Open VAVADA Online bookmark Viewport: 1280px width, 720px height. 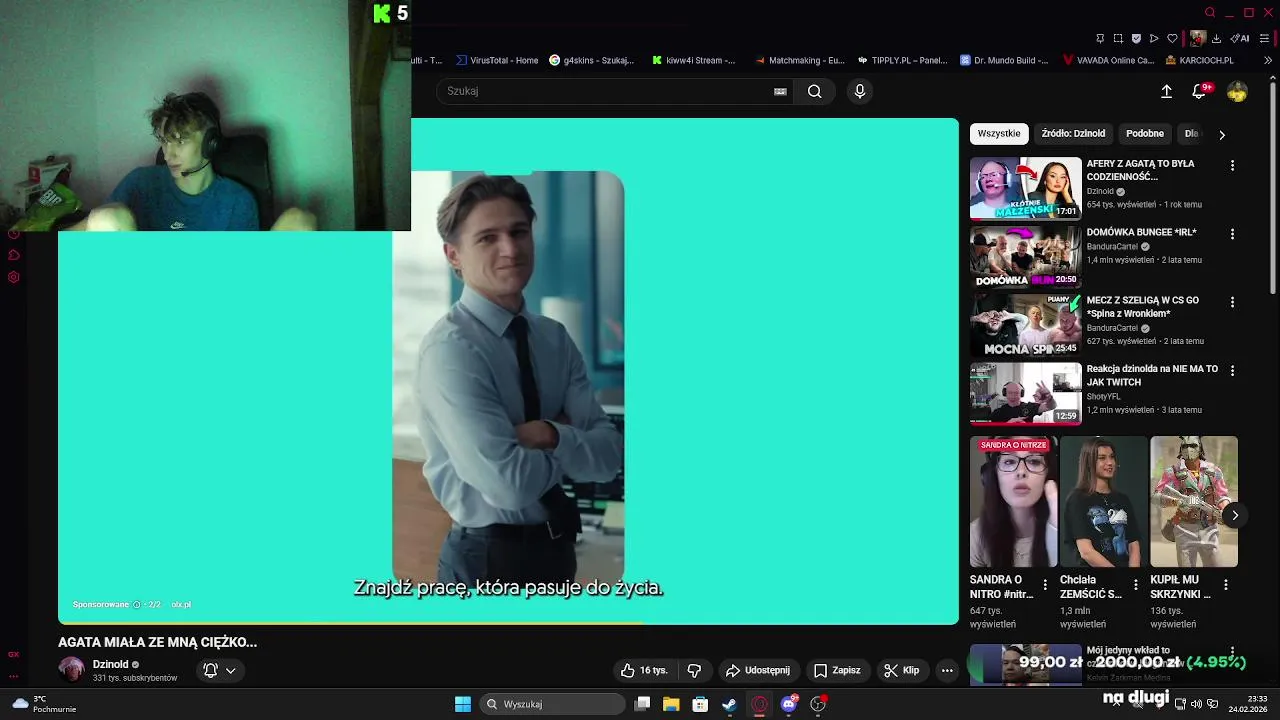click(x=1108, y=60)
